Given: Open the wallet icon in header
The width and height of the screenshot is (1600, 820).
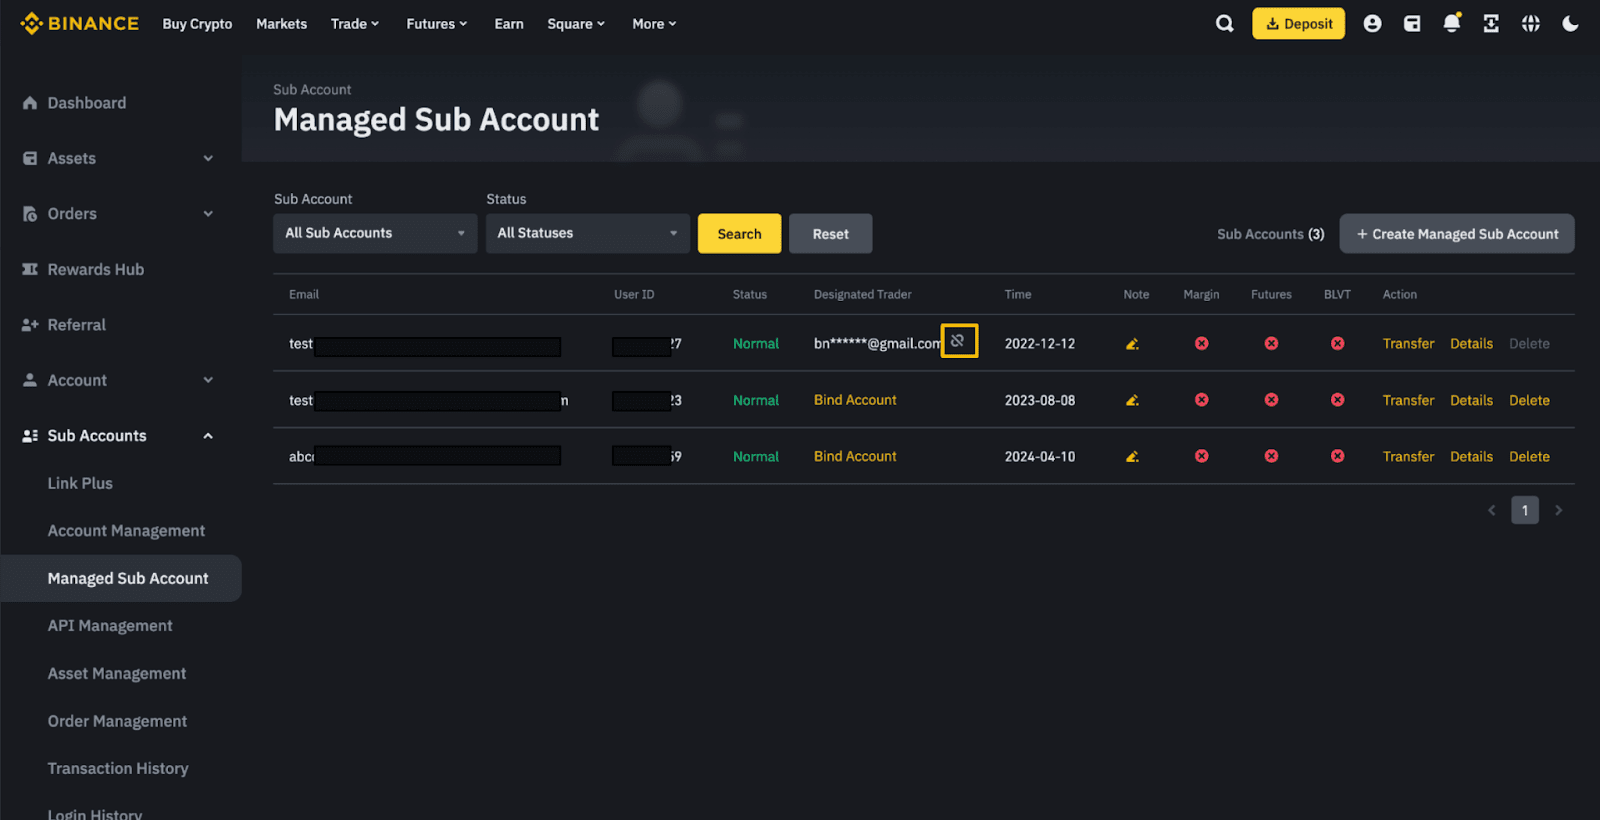Looking at the screenshot, I should 1412,24.
